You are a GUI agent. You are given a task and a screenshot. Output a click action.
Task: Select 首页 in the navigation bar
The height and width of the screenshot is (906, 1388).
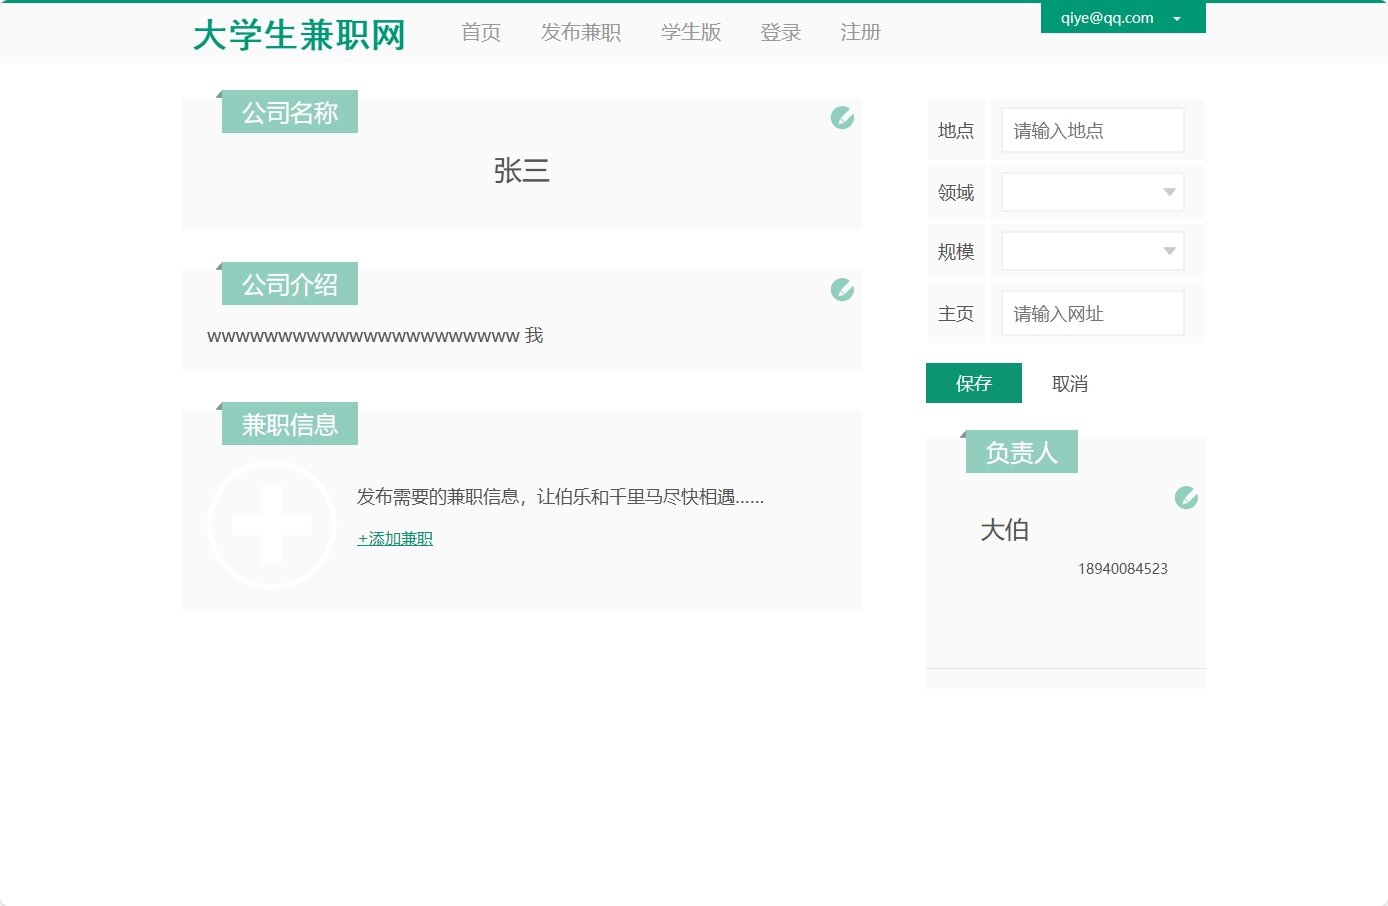480,32
